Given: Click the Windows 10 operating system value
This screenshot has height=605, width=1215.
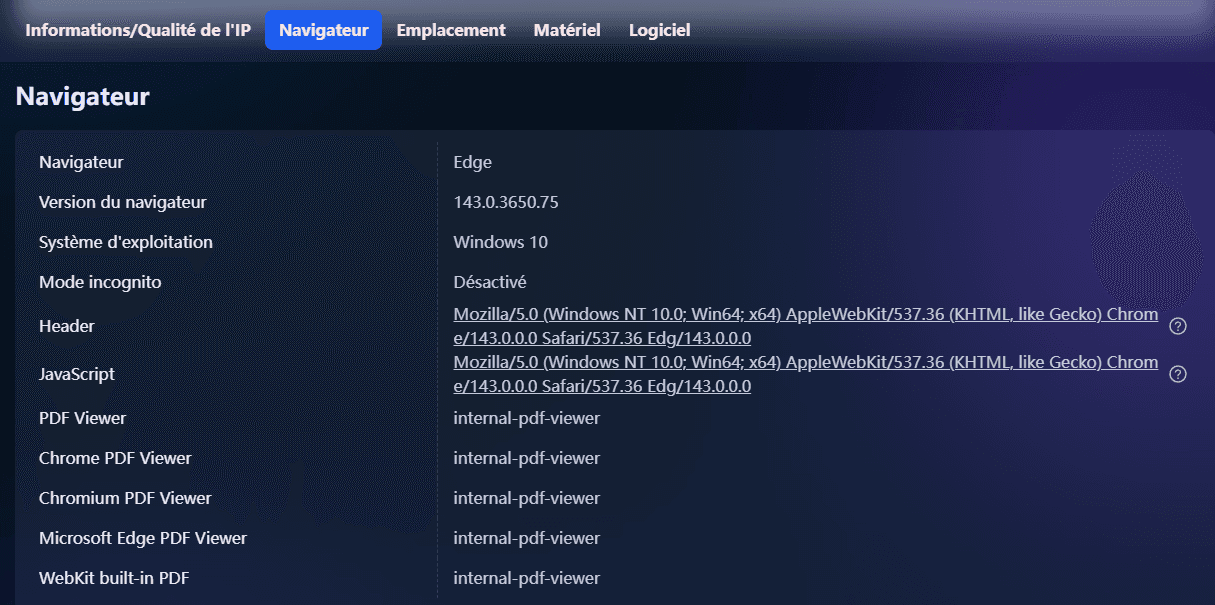Looking at the screenshot, I should coord(500,242).
